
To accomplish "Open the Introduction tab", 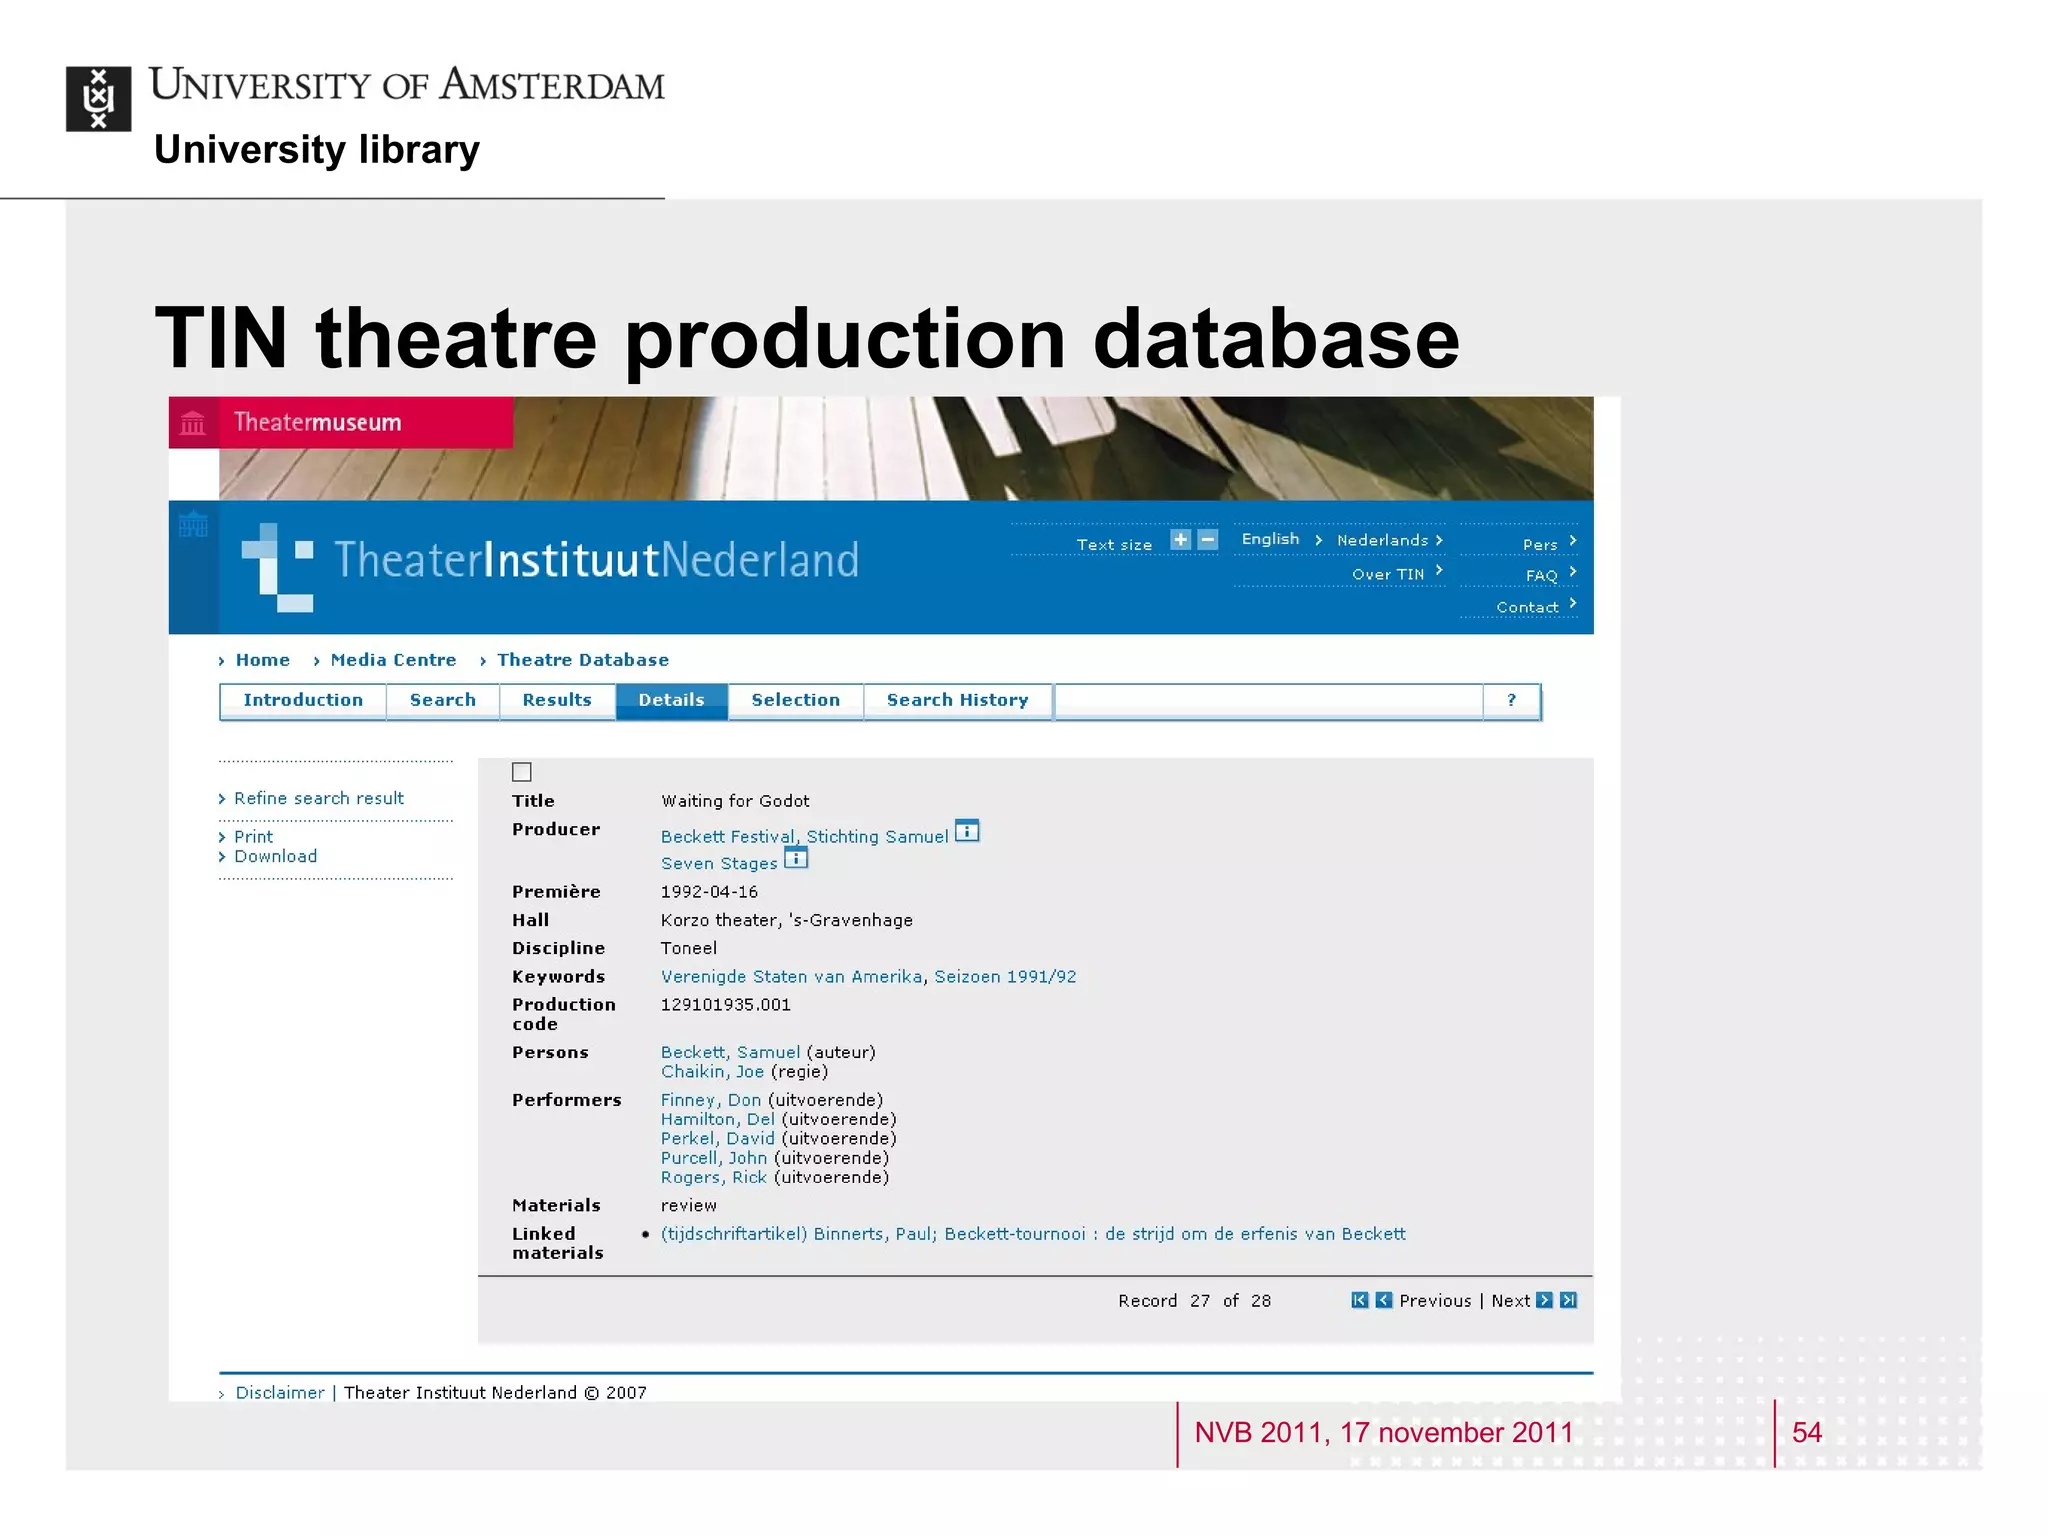I will 303,701.
